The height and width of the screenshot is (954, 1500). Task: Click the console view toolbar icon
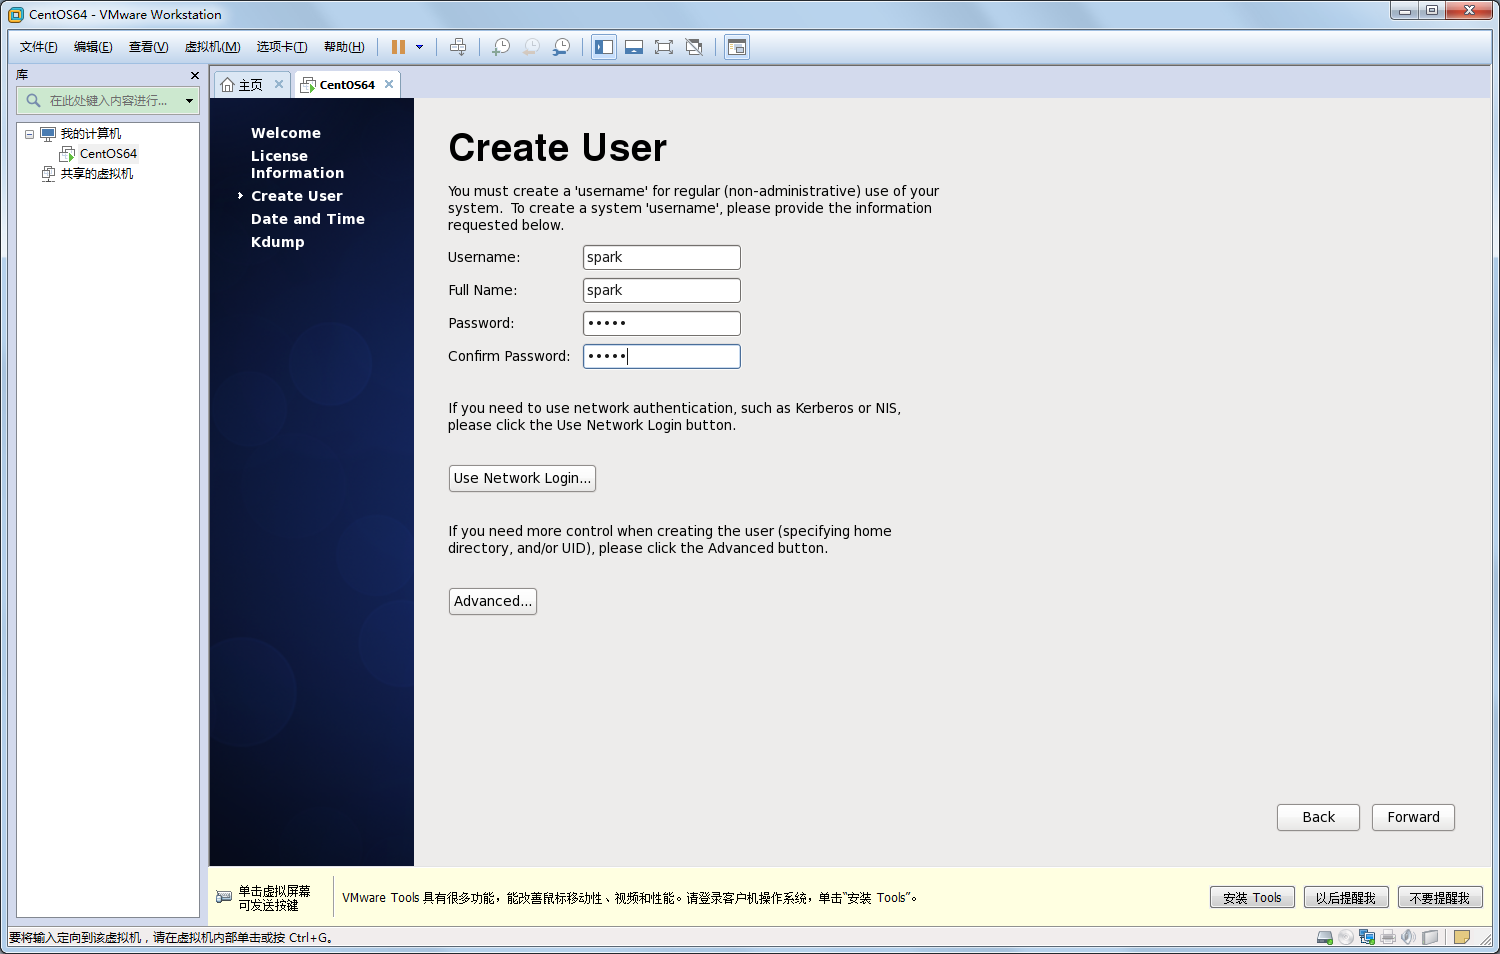pyautogui.click(x=737, y=47)
